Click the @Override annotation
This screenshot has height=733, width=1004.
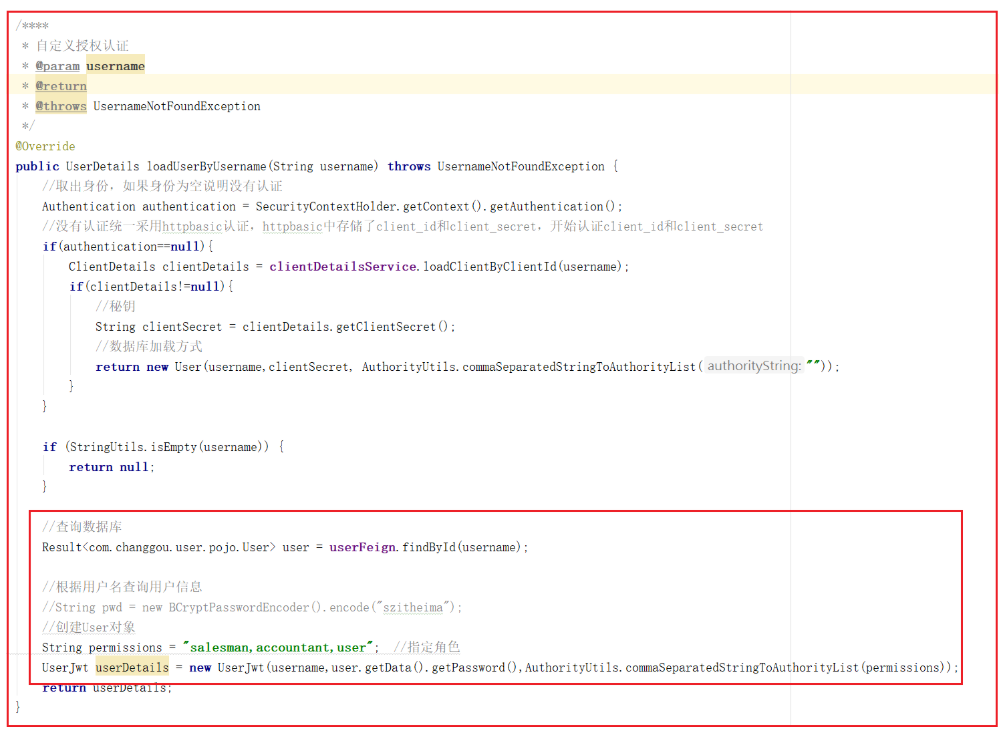pos(45,147)
